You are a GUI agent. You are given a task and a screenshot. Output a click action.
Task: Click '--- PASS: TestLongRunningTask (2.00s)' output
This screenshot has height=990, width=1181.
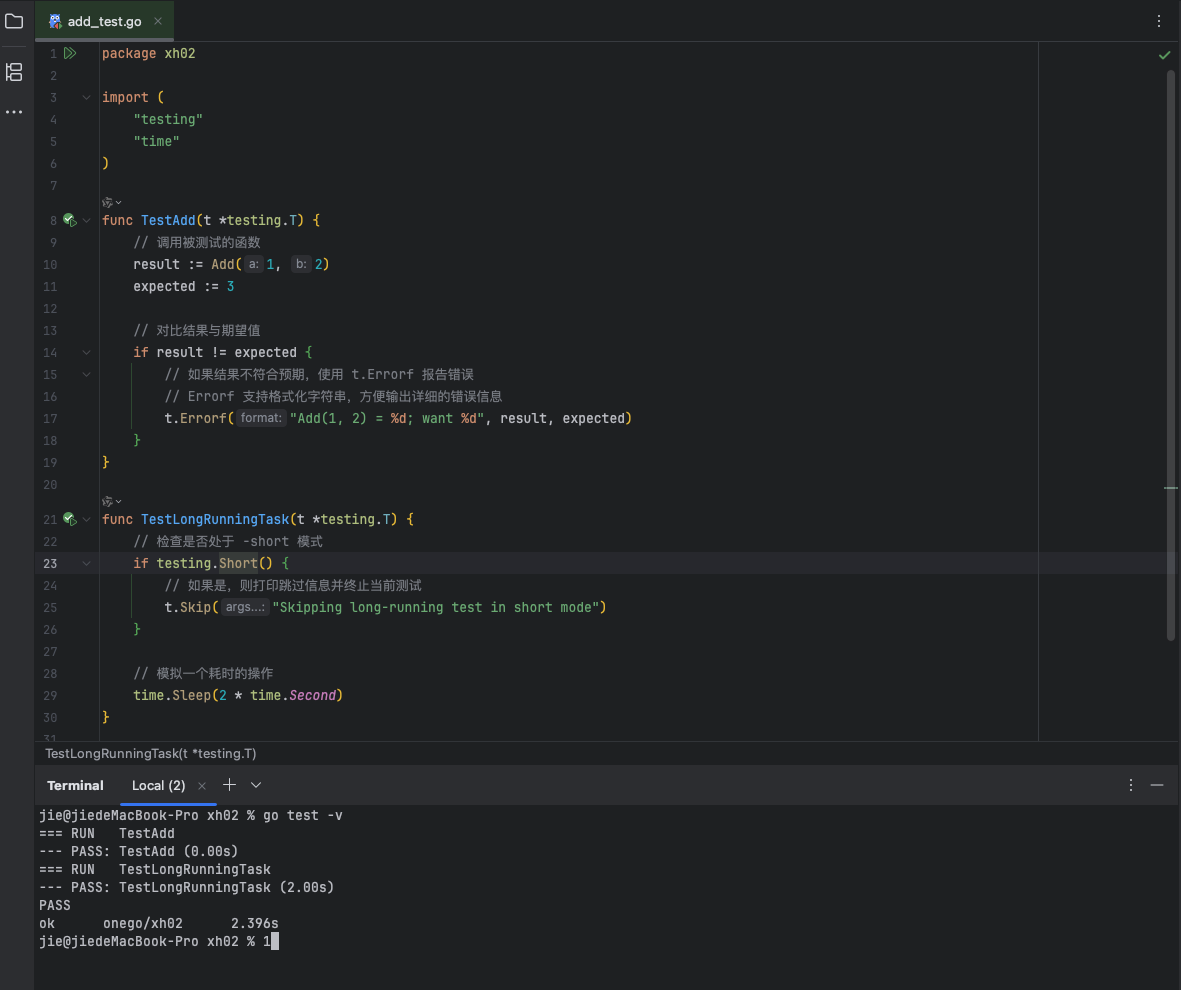pos(187,888)
